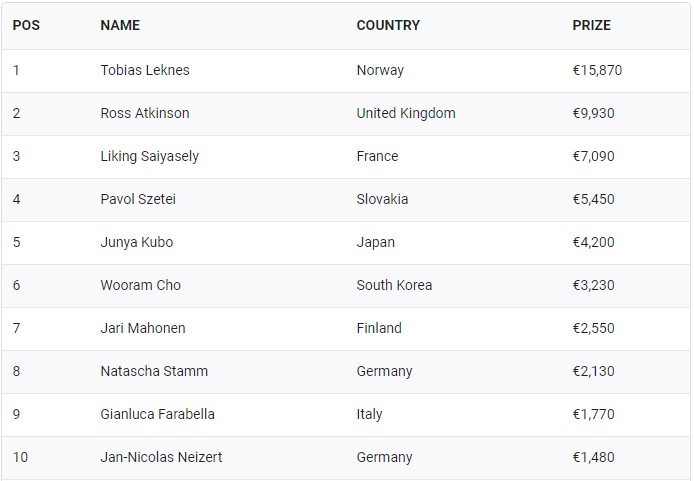Click on Natascha Stamm's name

coord(154,372)
